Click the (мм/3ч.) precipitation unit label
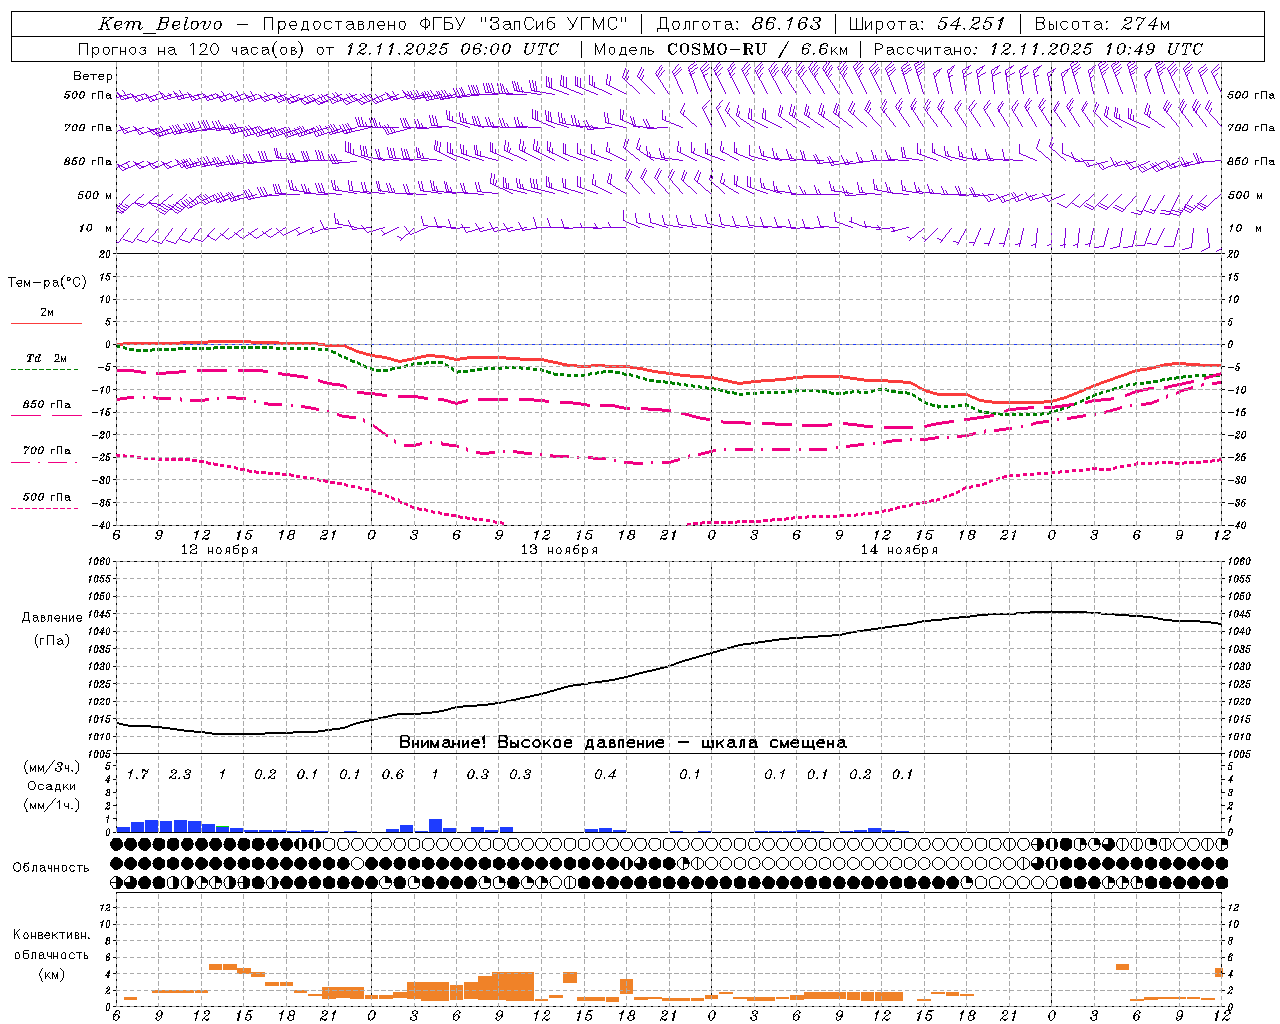The width and height of the screenshot is (1280, 1024). click(51, 767)
